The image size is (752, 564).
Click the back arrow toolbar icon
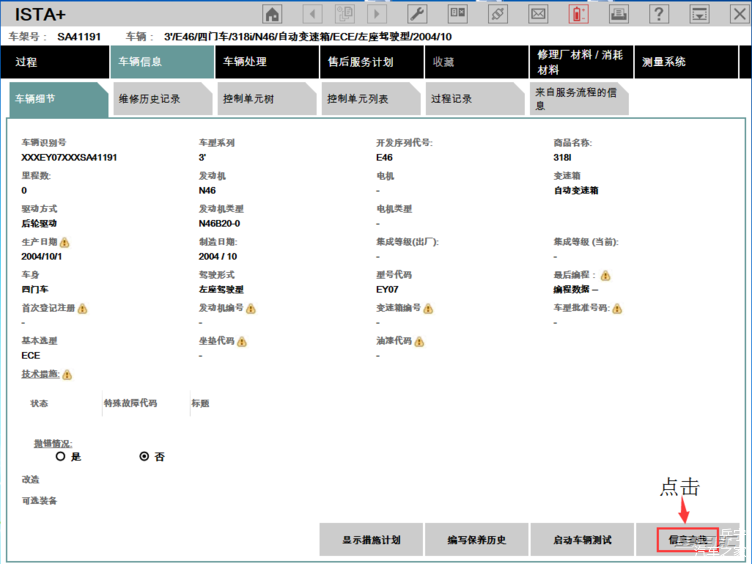tap(313, 14)
